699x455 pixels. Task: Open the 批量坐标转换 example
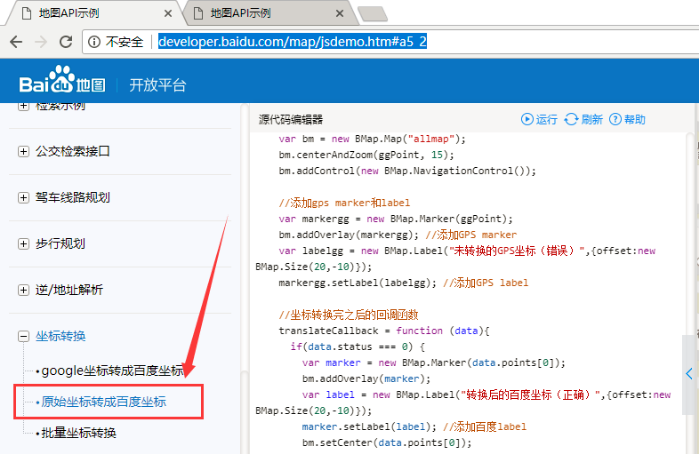79,433
